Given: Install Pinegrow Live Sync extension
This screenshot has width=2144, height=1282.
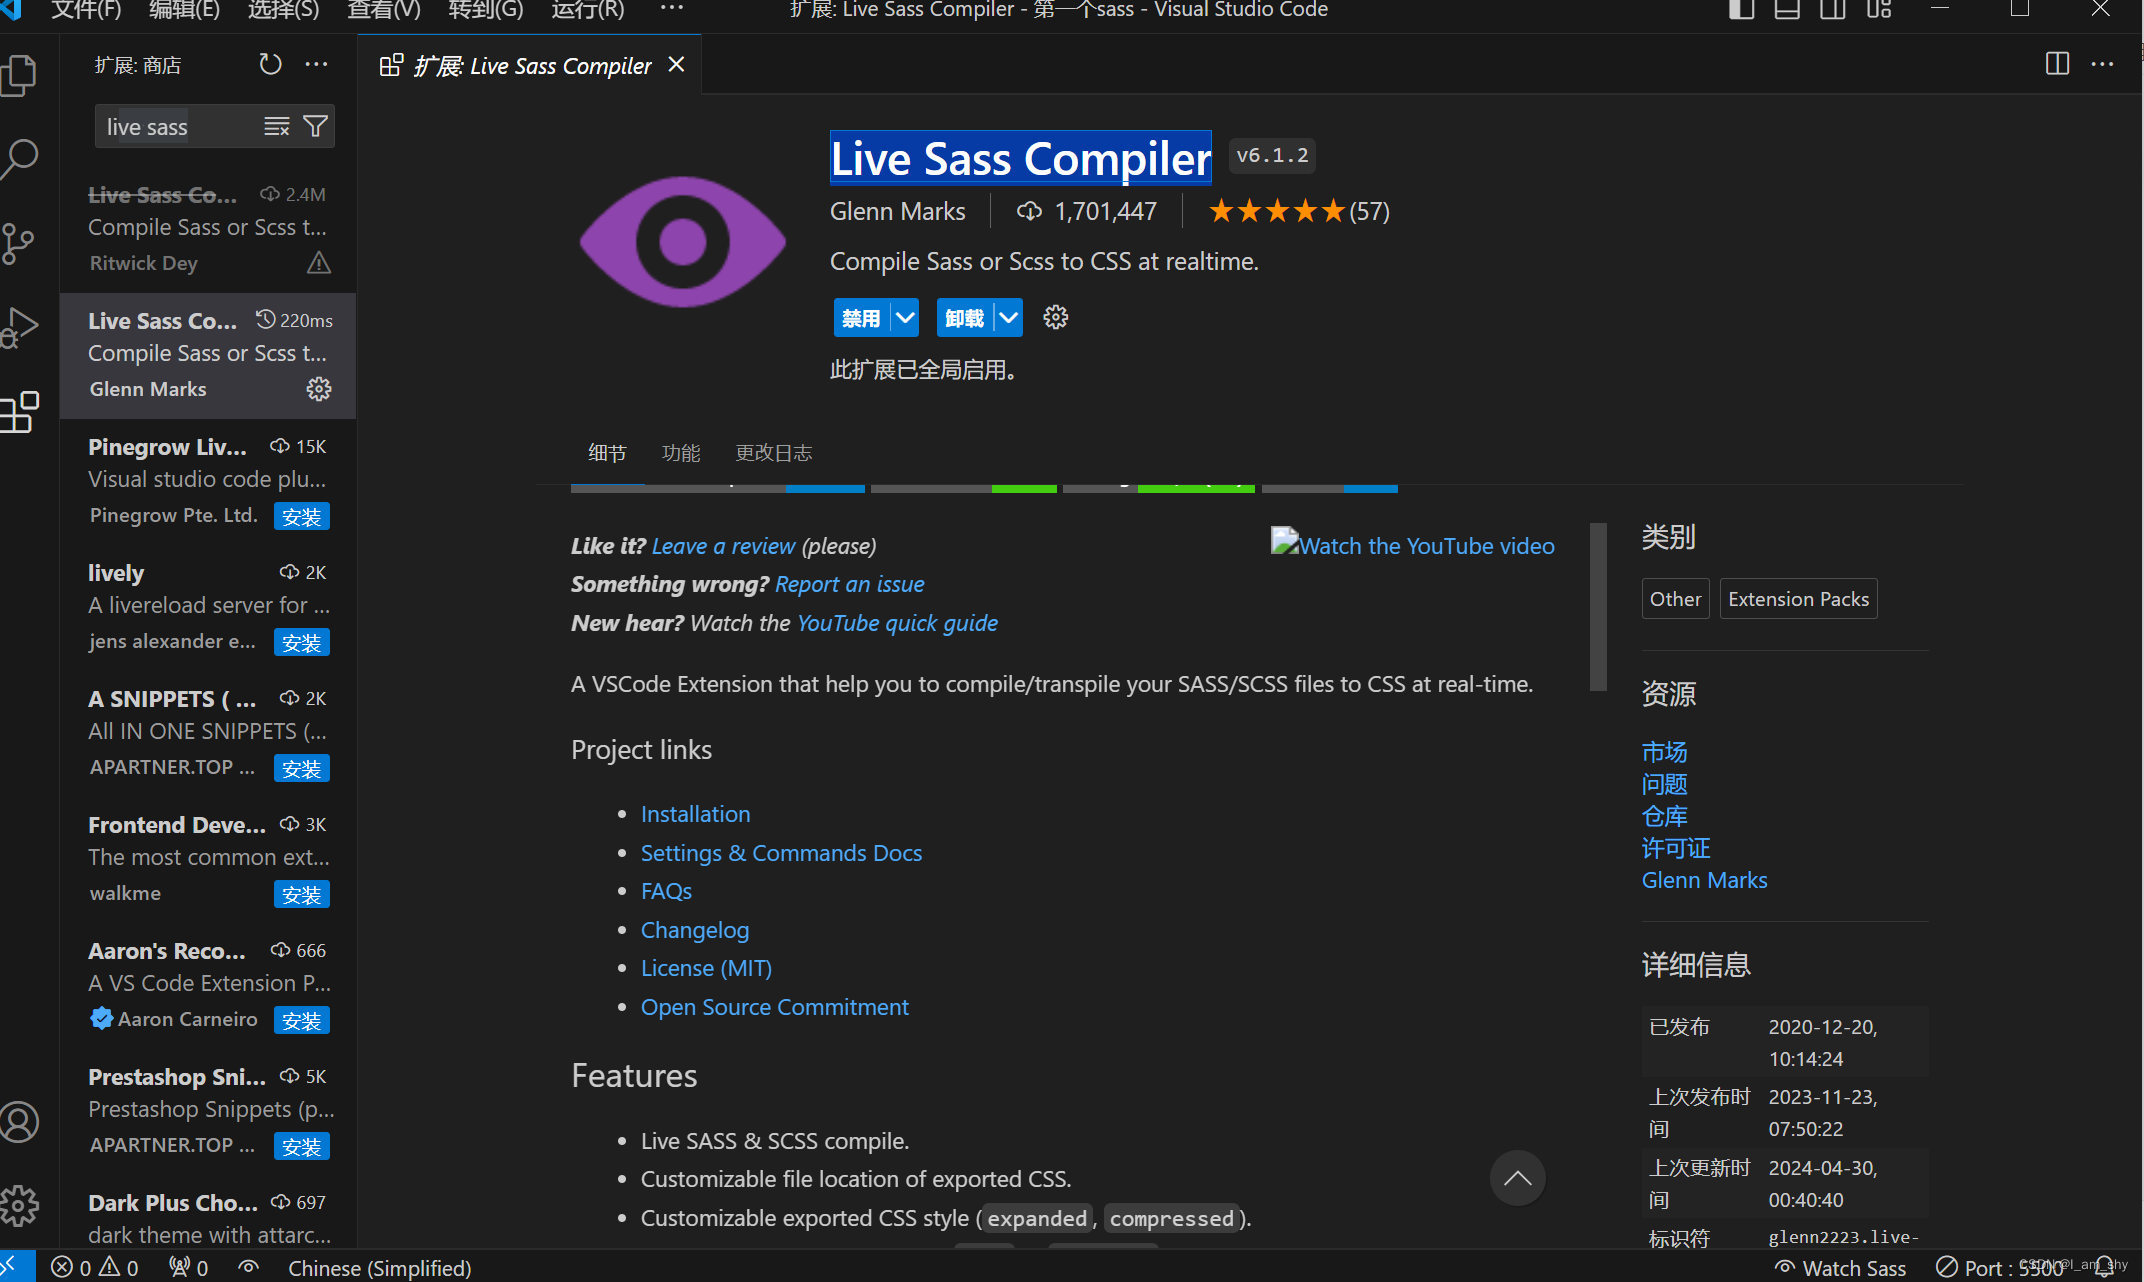Looking at the screenshot, I should point(302,516).
